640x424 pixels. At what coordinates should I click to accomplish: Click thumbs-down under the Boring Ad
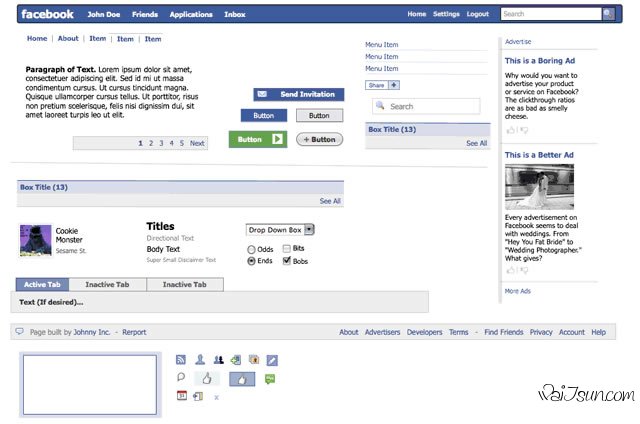[x=524, y=130]
